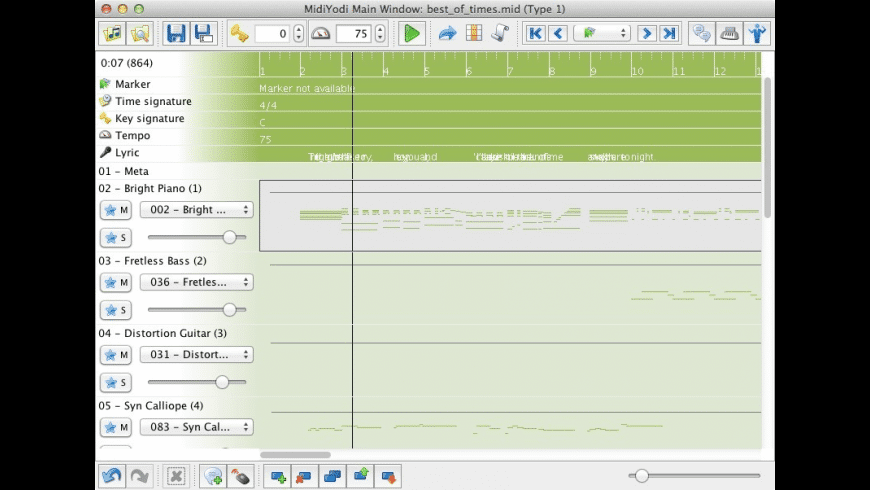
Task: Save the MIDI file with floppy icon
Action: (176, 33)
